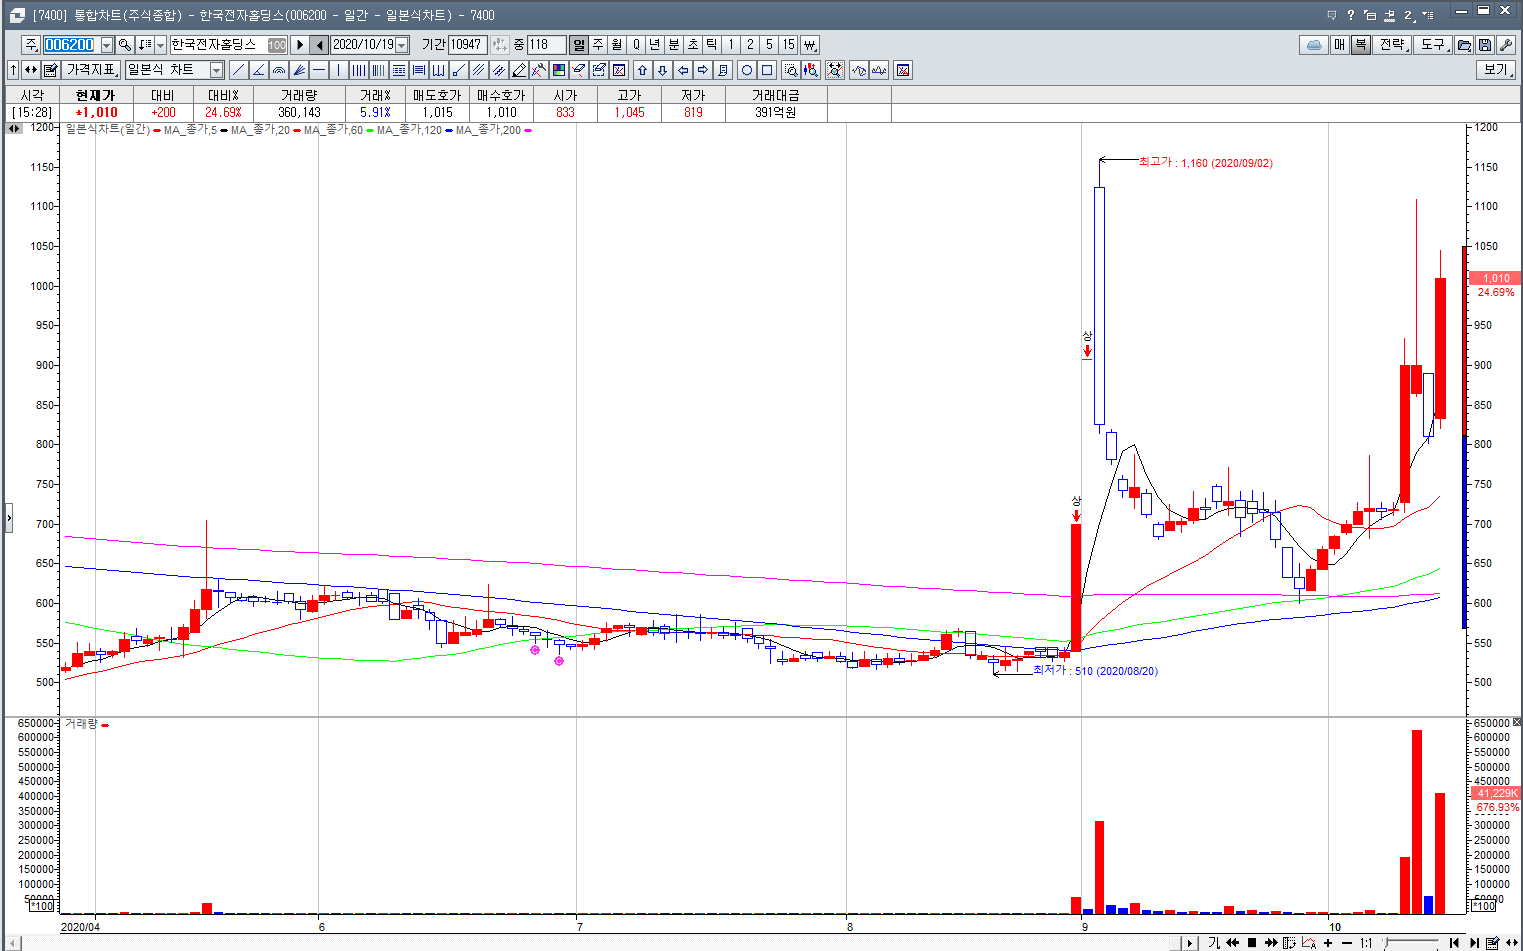
Task: Click the bar count input field 118
Action: click(546, 45)
